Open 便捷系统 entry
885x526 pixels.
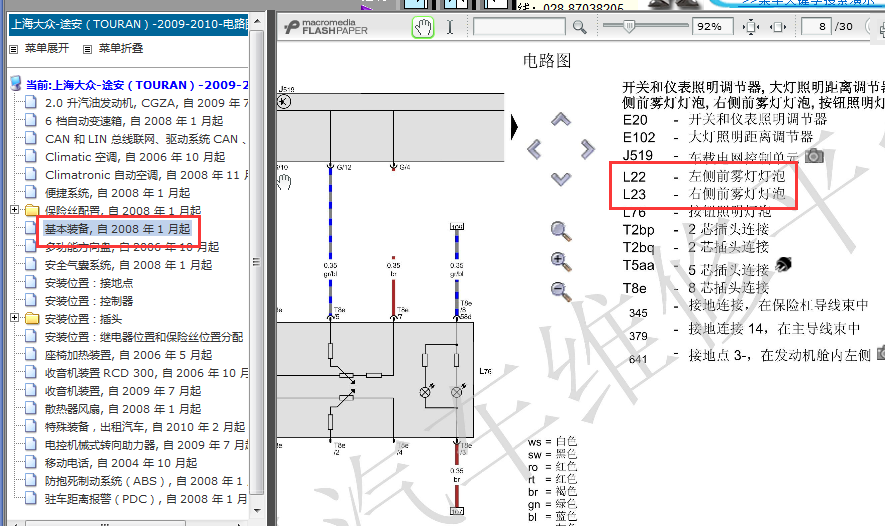117,193
